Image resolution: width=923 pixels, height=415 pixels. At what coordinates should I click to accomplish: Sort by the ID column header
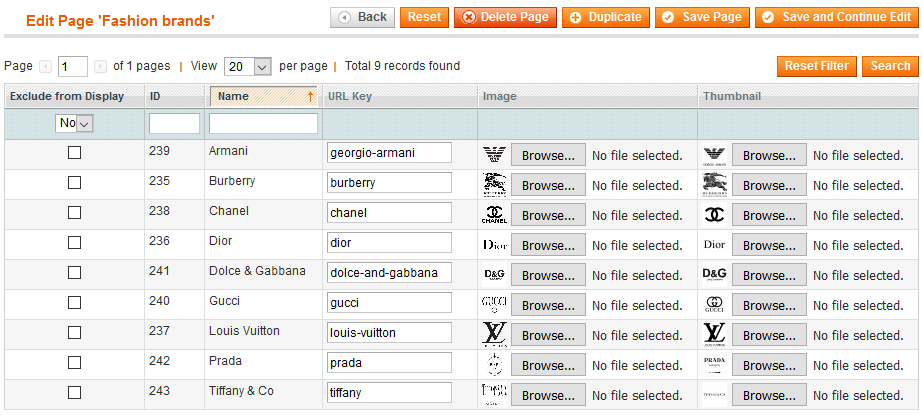click(155, 97)
